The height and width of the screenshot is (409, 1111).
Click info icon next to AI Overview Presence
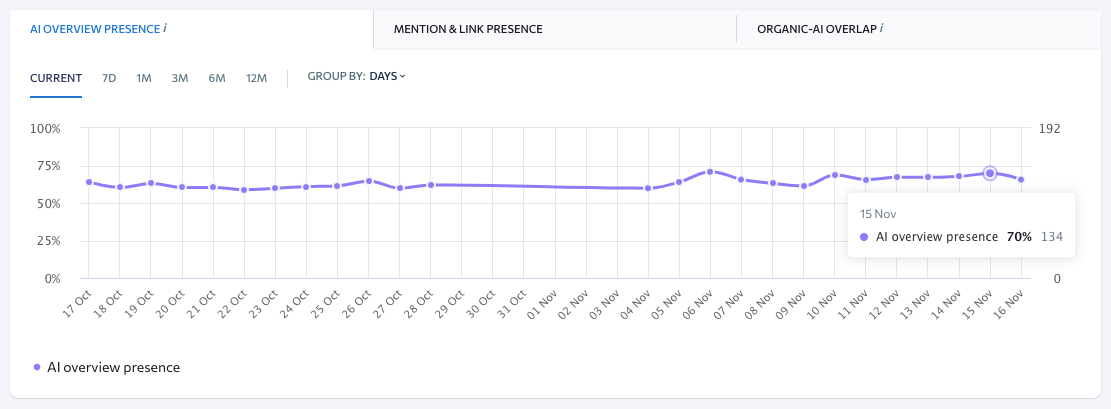pyautogui.click(x=165, y=29)
